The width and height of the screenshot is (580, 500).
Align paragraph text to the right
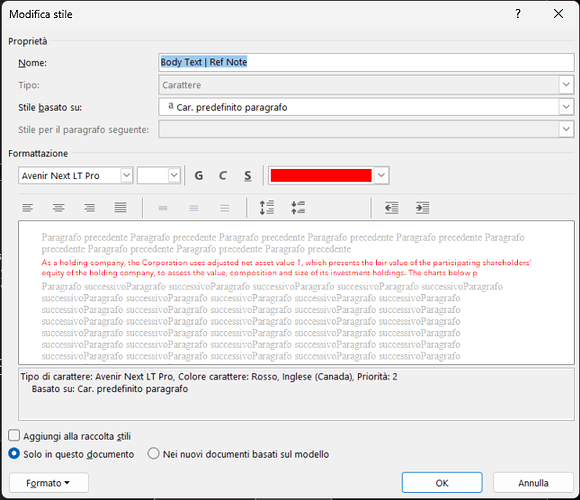pos(89,208)
